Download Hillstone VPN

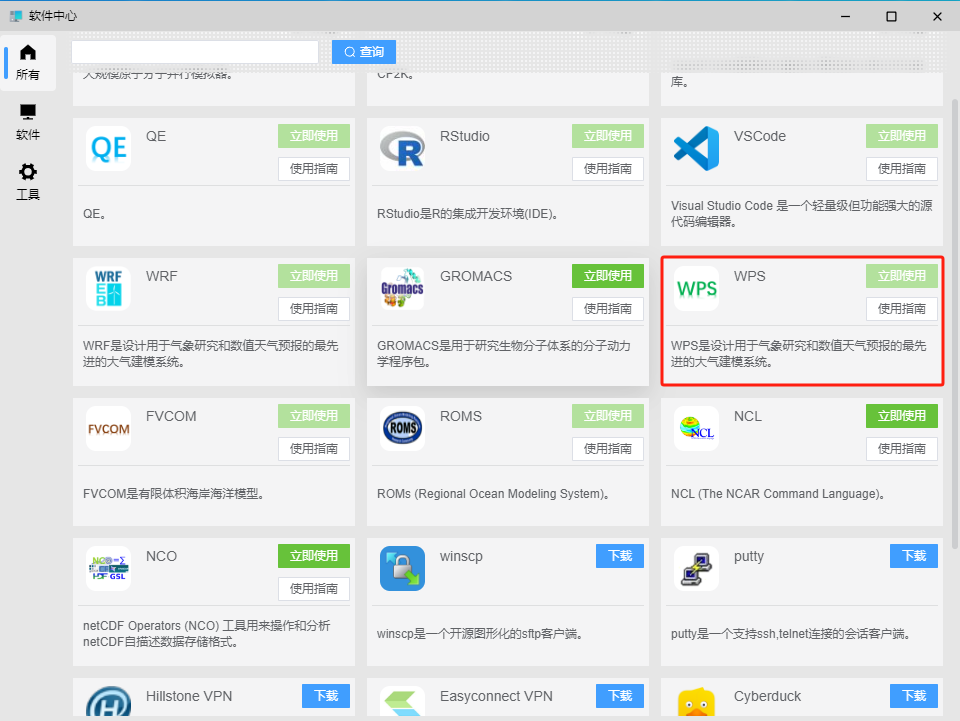pyautogui.click(x=326, y=697)
